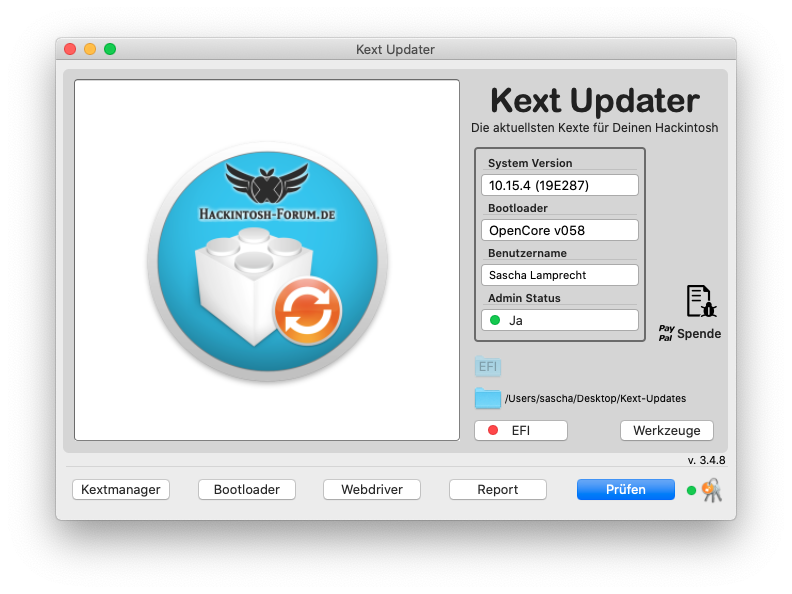Click 'Die aktuellsten Kexte für Deinen Hackintosh' subtitle
792x594 pixels.
click(595, 128)
